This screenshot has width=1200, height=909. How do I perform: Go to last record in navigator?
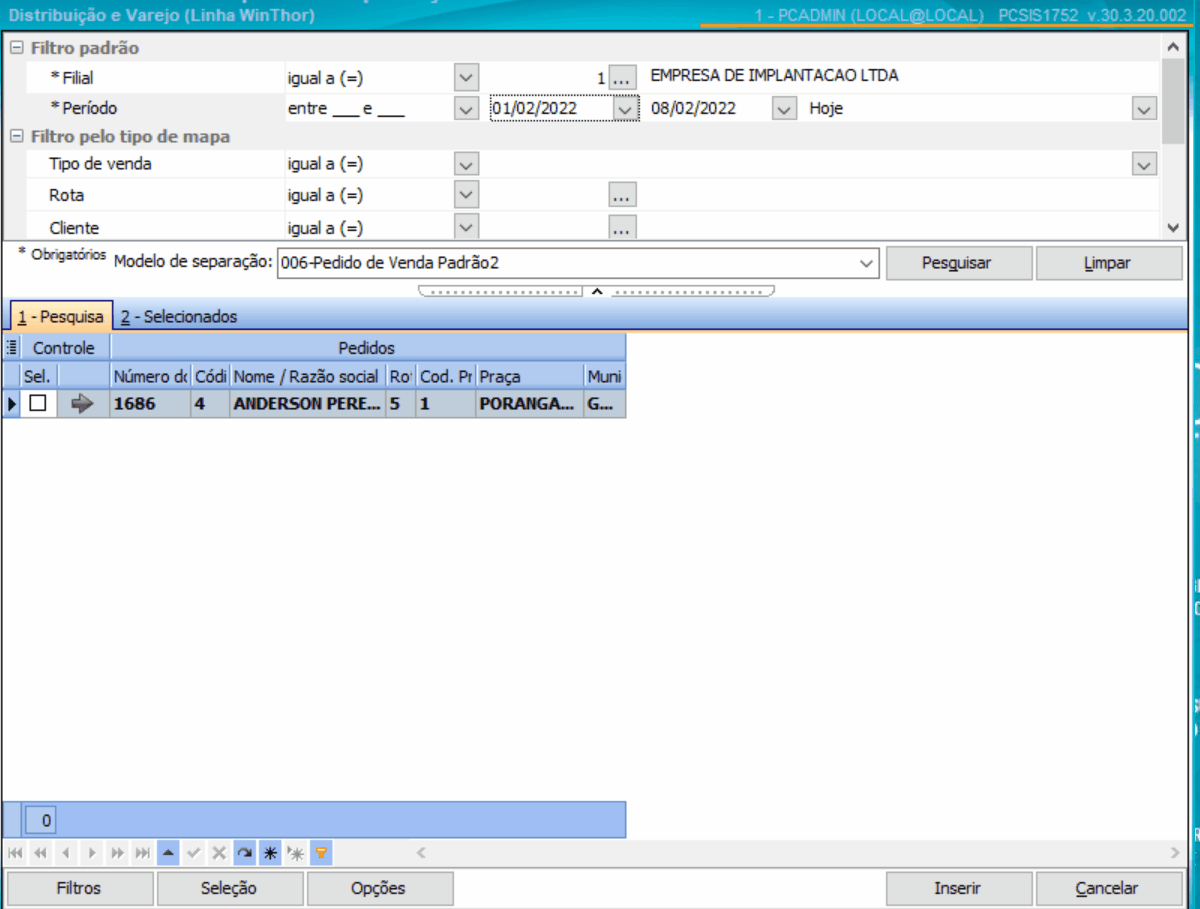point(143,854)
